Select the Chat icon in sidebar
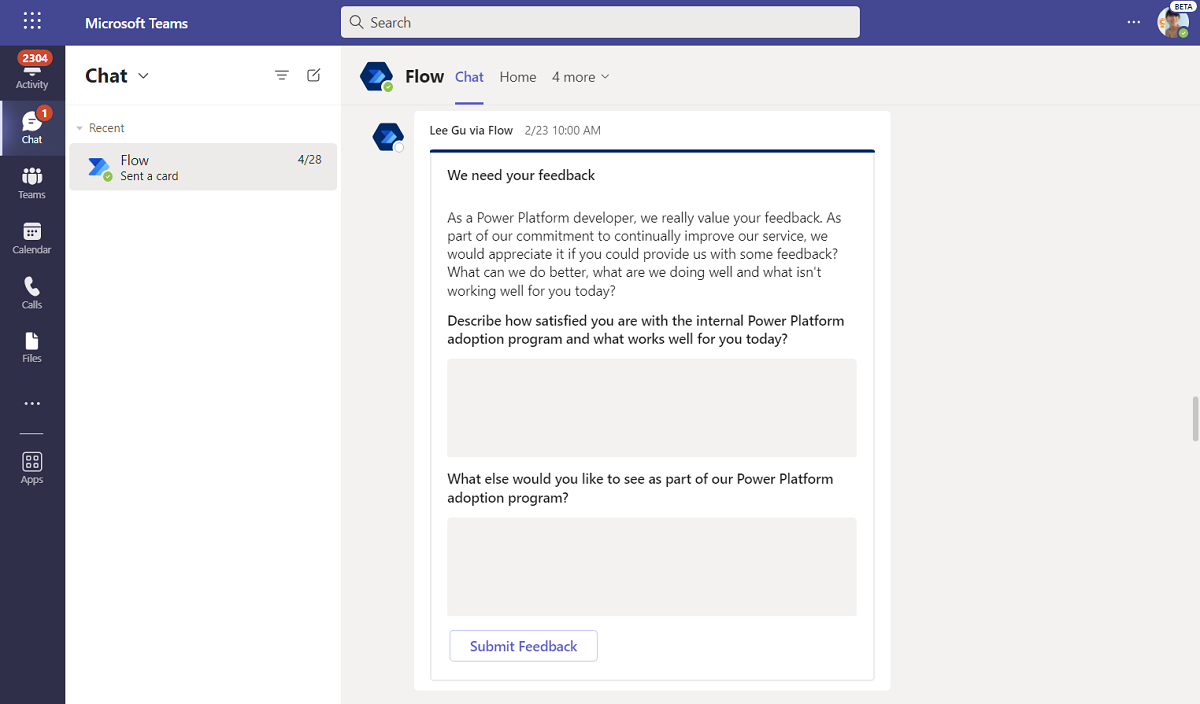The image size is (1200, 704). (x=32, y=127)
